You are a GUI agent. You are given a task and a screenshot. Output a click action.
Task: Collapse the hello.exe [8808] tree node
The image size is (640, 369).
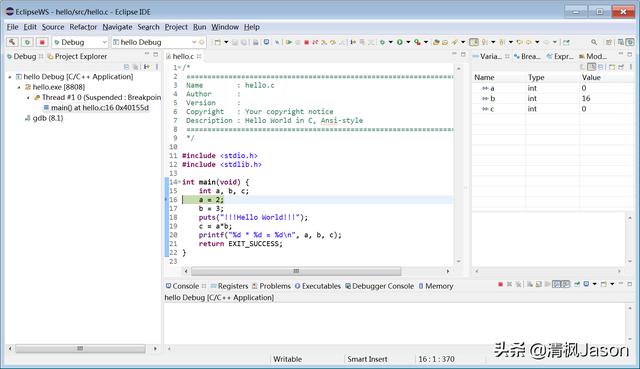[x=19, y=87]
